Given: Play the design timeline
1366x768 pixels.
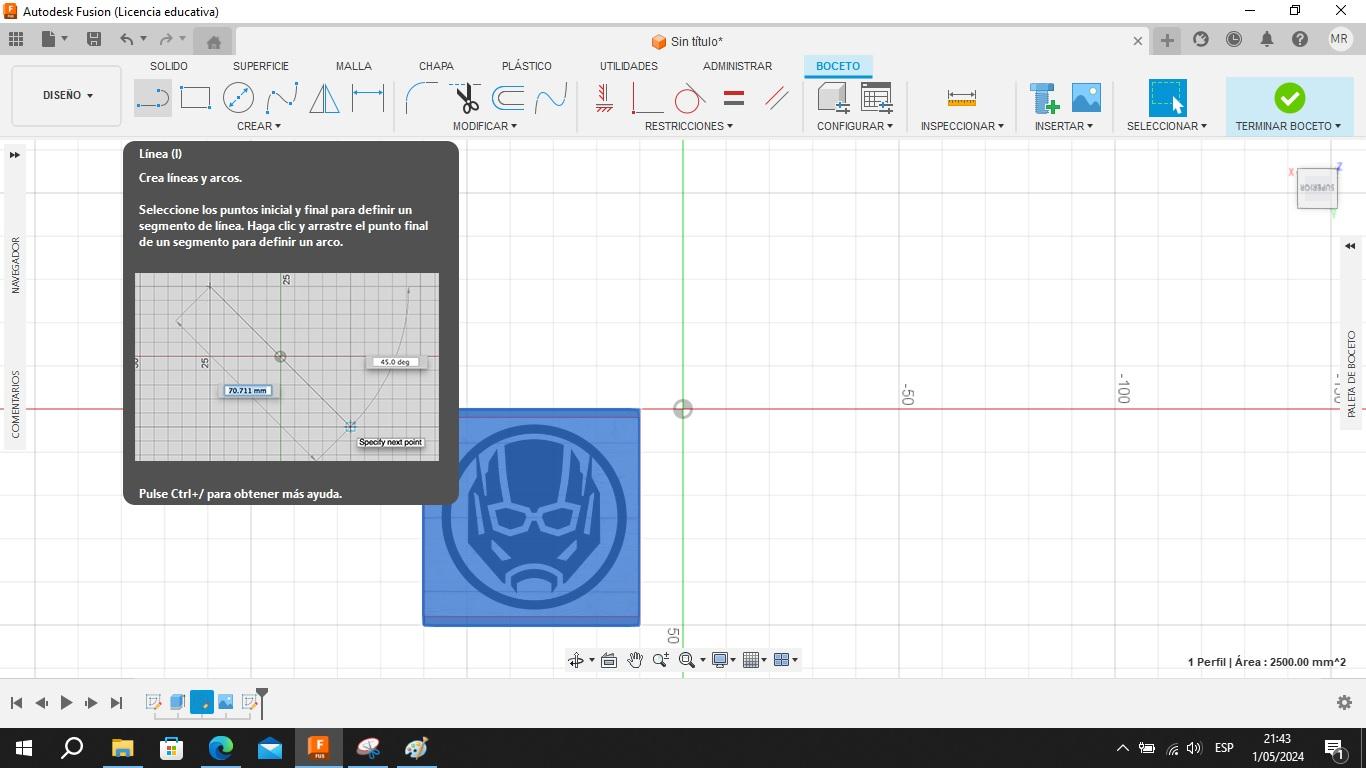Looking at the screenshot, I should (66, 703).
